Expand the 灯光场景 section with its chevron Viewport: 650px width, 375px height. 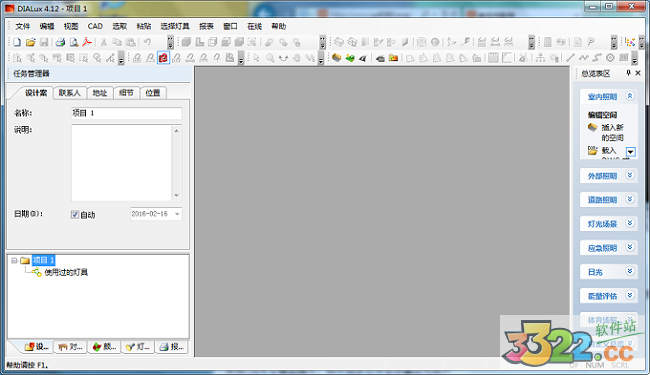click(x=630, y=223)
